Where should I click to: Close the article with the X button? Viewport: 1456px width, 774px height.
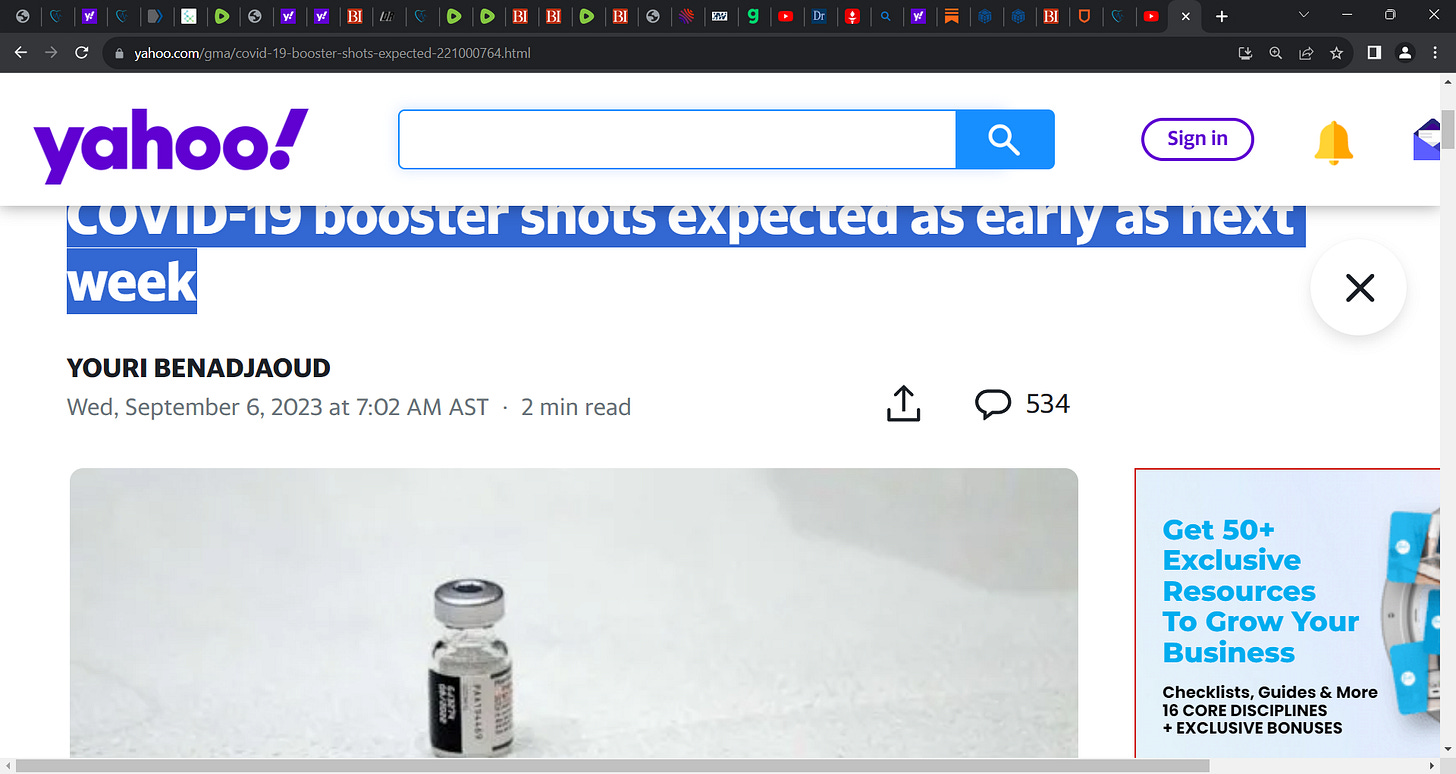tap(1359, 288)
